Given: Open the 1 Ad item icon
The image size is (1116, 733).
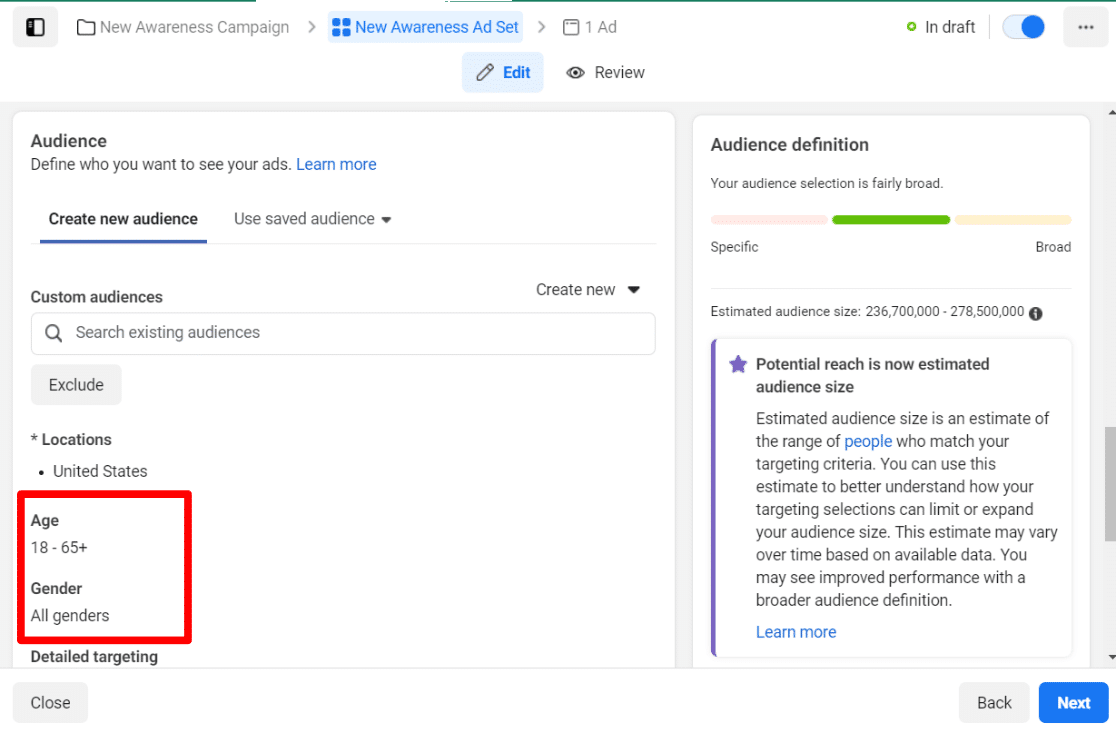Looking at the screenshot, I should pos(572,27).
